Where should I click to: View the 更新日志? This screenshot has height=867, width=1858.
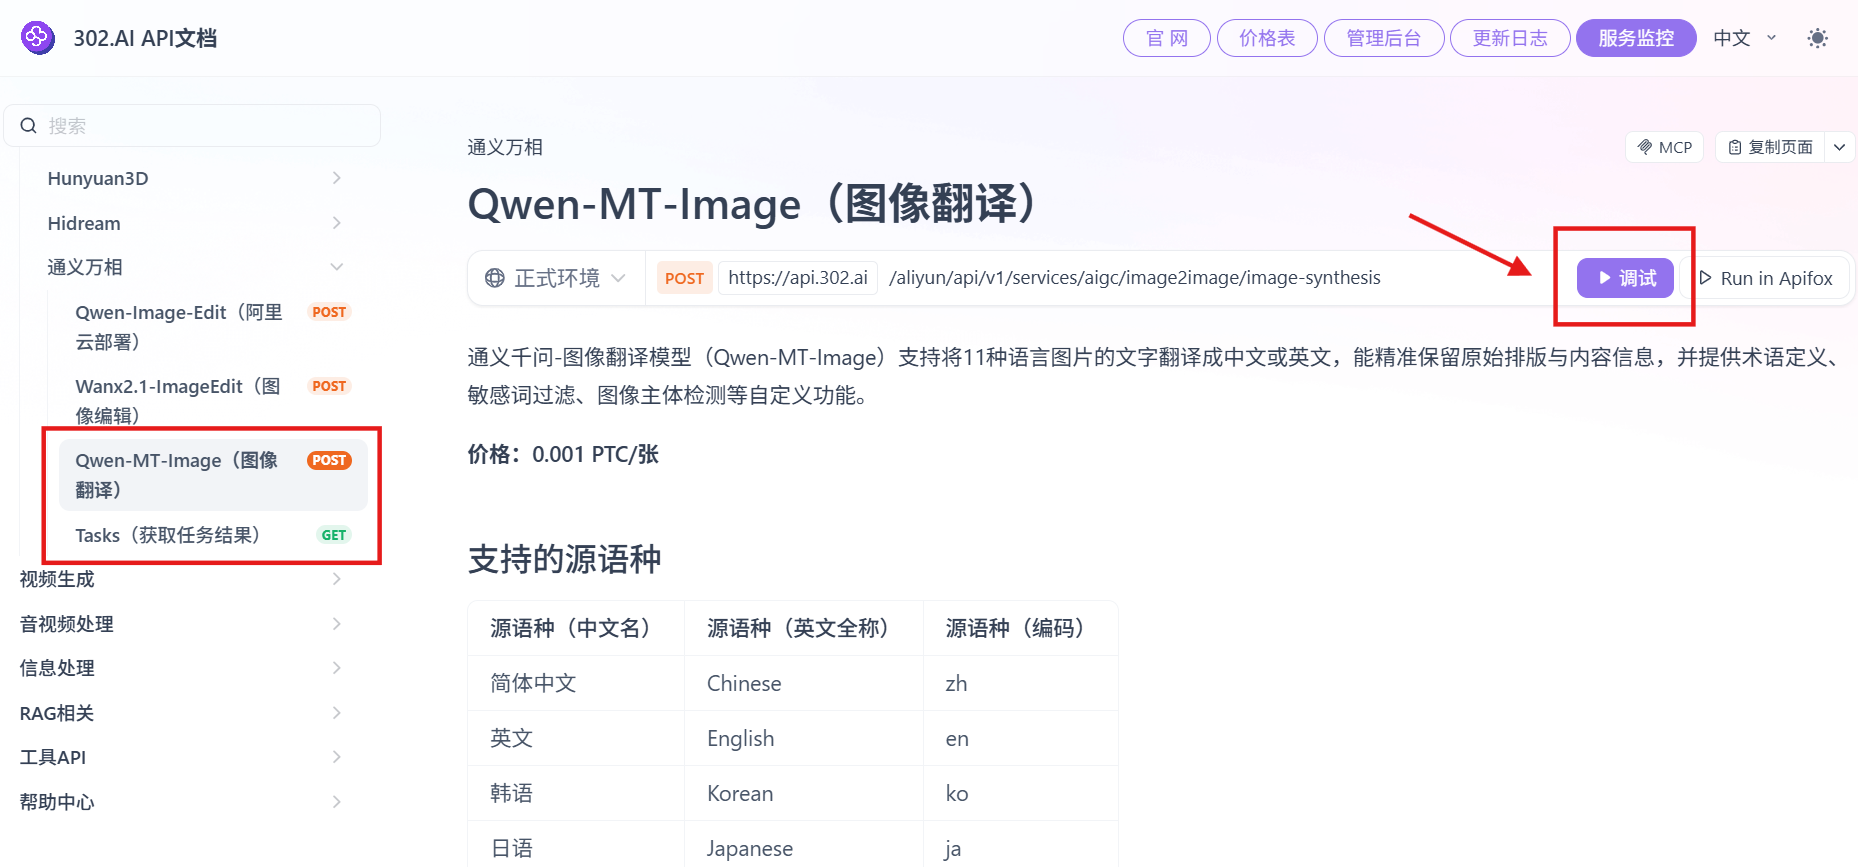tap(1510, 38)
